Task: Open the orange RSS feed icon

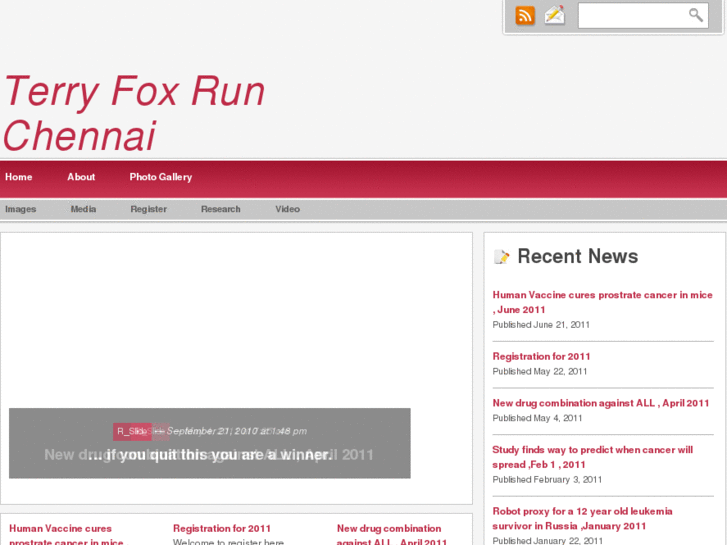Action: click(525, 16)
